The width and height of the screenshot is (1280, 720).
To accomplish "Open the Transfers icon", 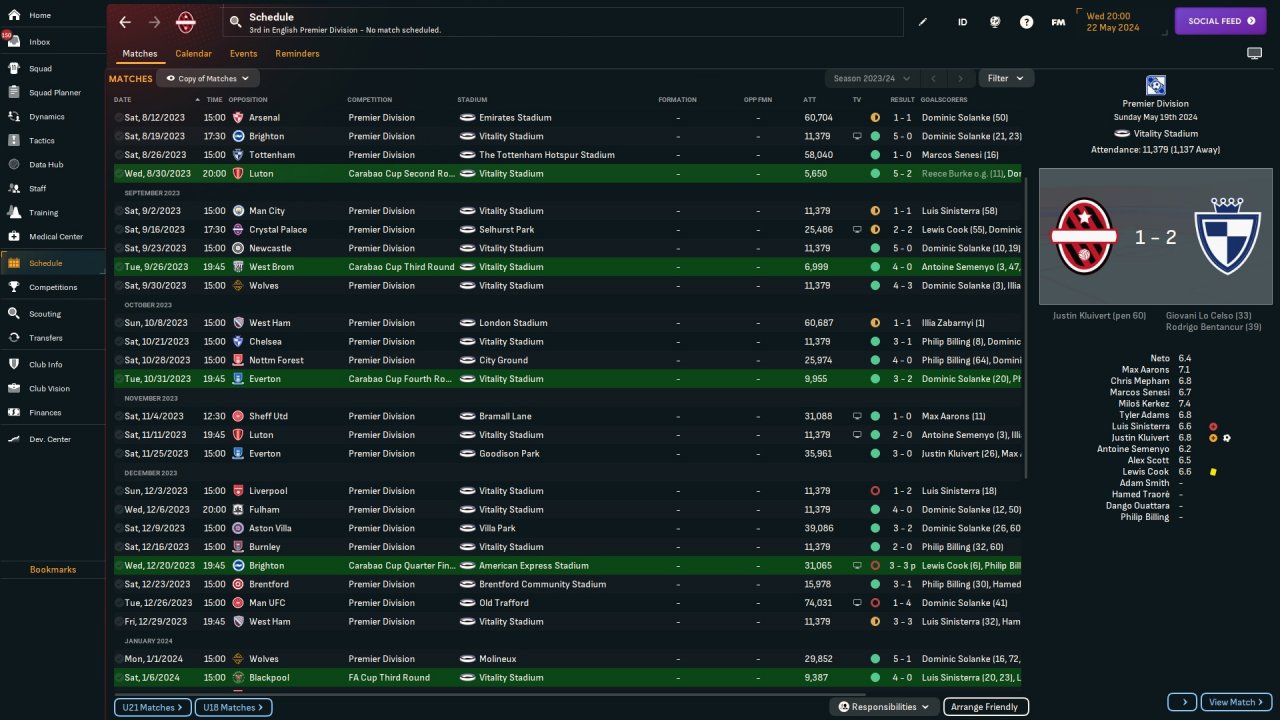I will pyautogui.click(x=14, y=338).
